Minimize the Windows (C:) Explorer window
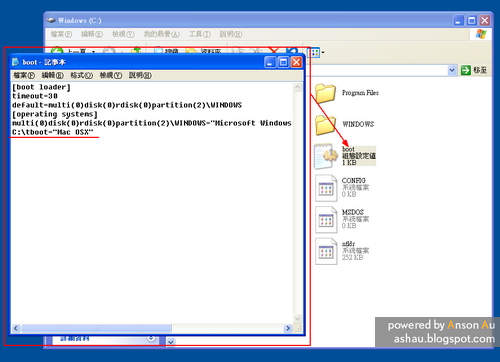The height and width of the screenshot is (362, 500). [459, 21]
